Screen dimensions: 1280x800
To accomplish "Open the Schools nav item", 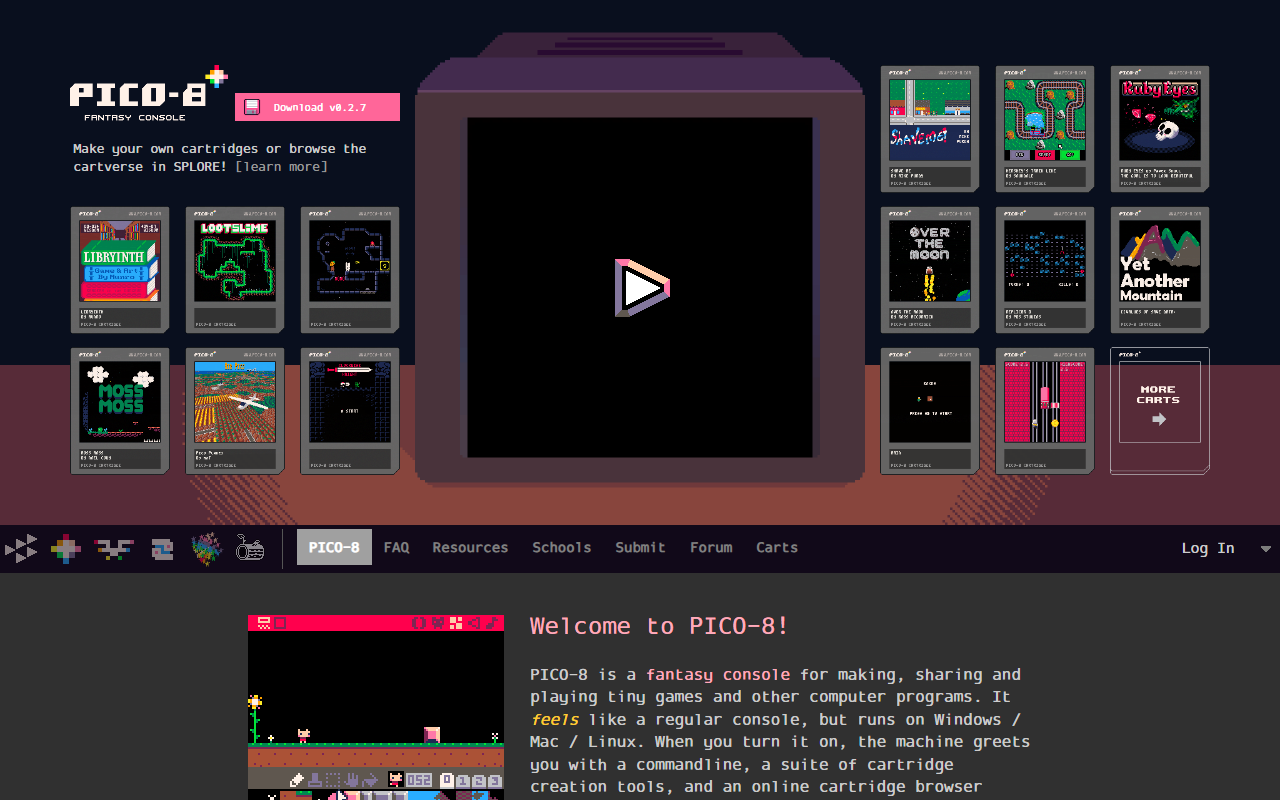I will coord(561,547).
